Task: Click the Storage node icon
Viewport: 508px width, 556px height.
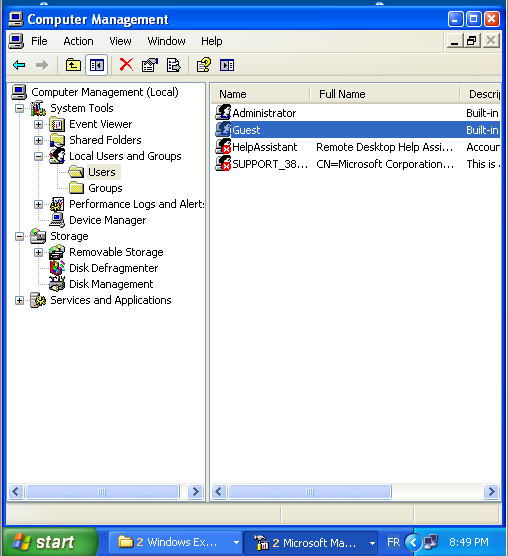Action: (x=38, y=236)
